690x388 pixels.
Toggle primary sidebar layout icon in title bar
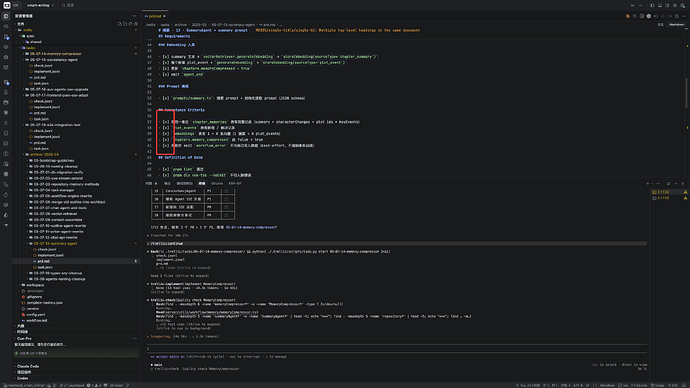pyautogui.click(x=652, y=5)
